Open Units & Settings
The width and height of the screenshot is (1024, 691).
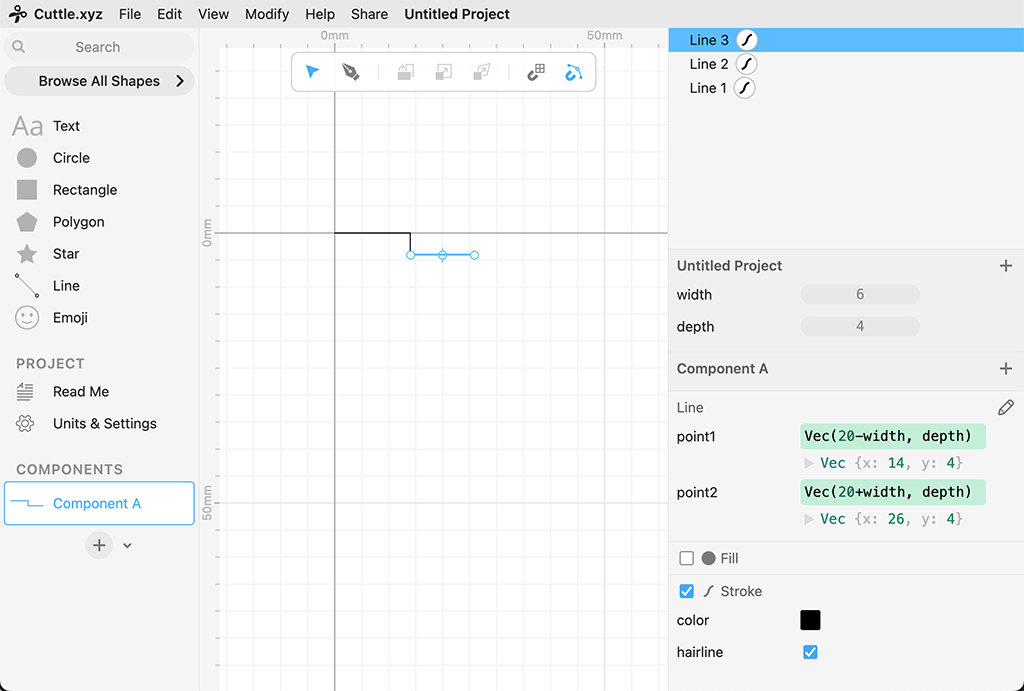[x=104, y=424]
